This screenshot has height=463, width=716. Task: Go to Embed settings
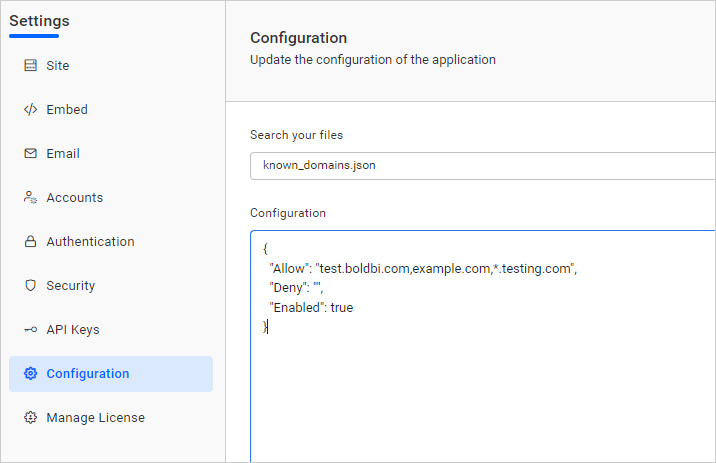click(x=67, y=110)
